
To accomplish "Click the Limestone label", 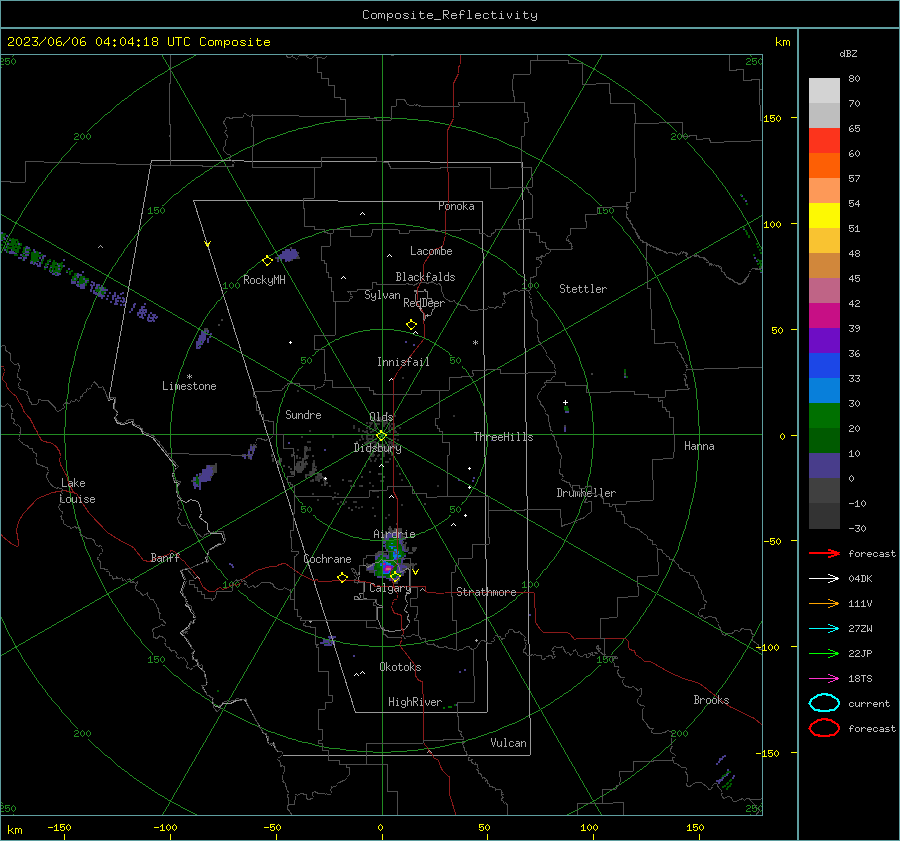I will [x=189, y=386].
